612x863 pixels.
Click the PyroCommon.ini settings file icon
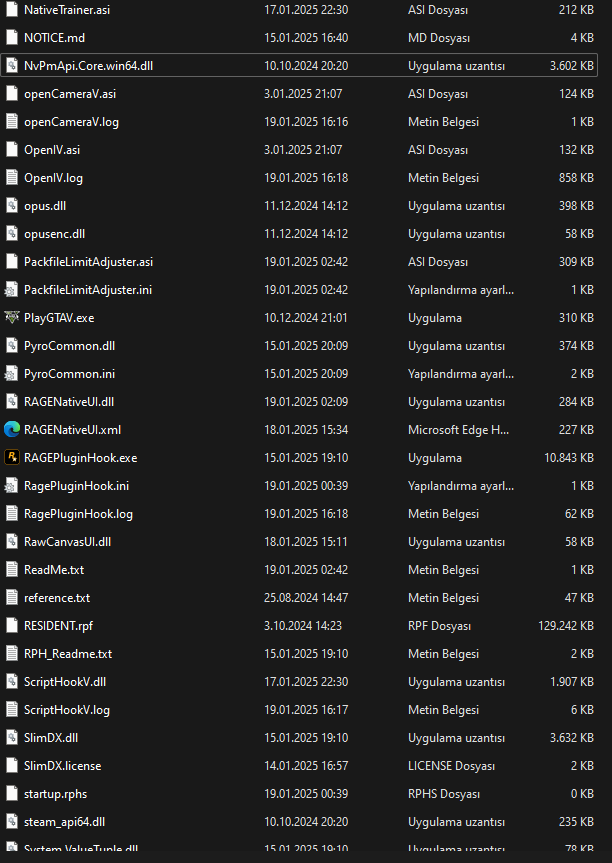[12, 374]
